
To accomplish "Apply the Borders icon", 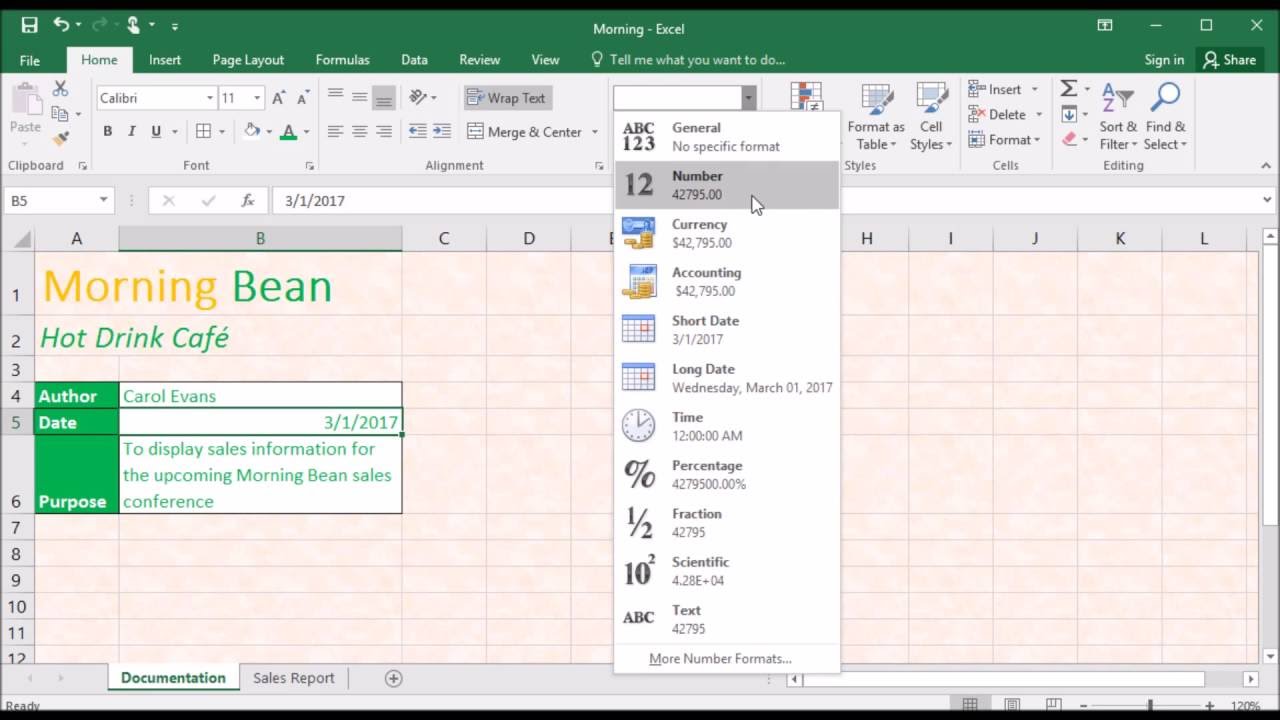I will [x=203, y=131].
